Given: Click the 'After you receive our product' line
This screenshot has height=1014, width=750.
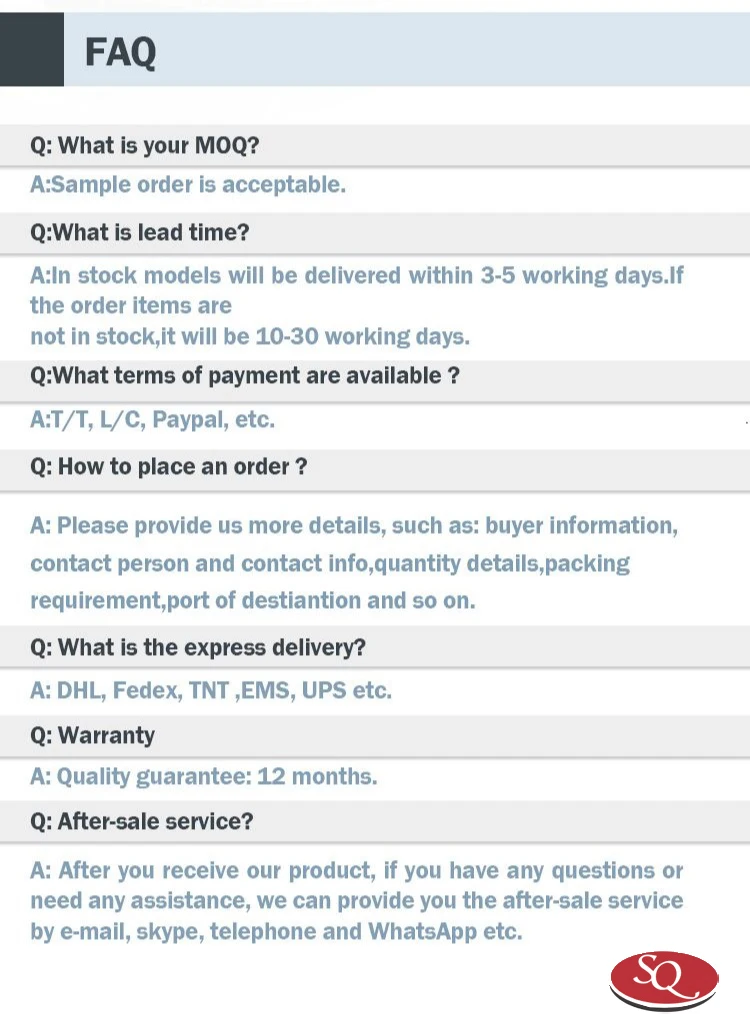Looking at the screenshot, I should click(x=356, y=870).
